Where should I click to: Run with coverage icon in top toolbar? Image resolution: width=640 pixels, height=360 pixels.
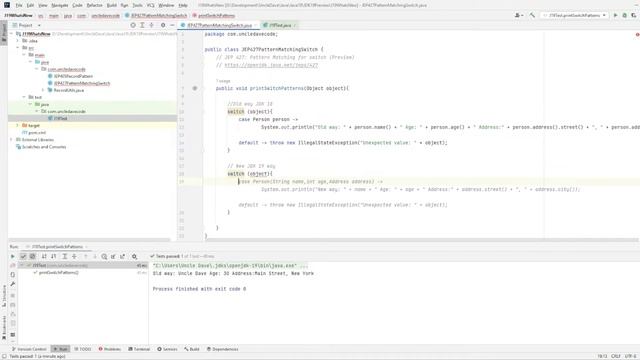(x=633, y=16)
